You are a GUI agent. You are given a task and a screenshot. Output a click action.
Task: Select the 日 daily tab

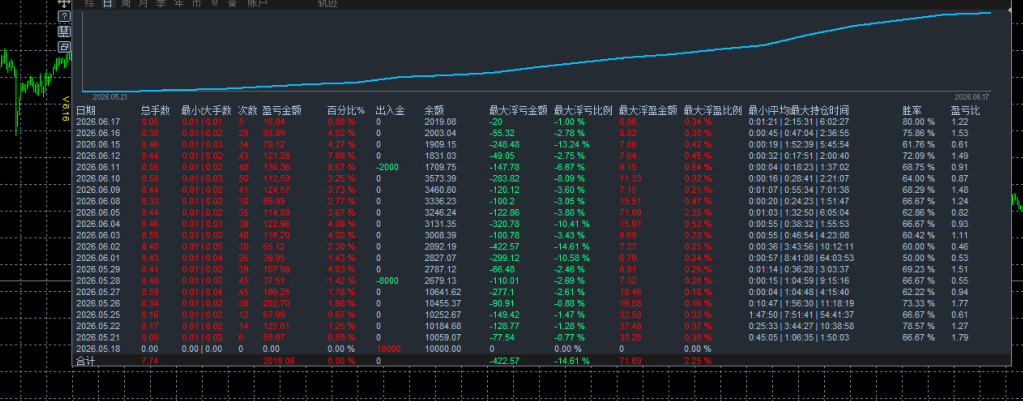tap(108, 4)
